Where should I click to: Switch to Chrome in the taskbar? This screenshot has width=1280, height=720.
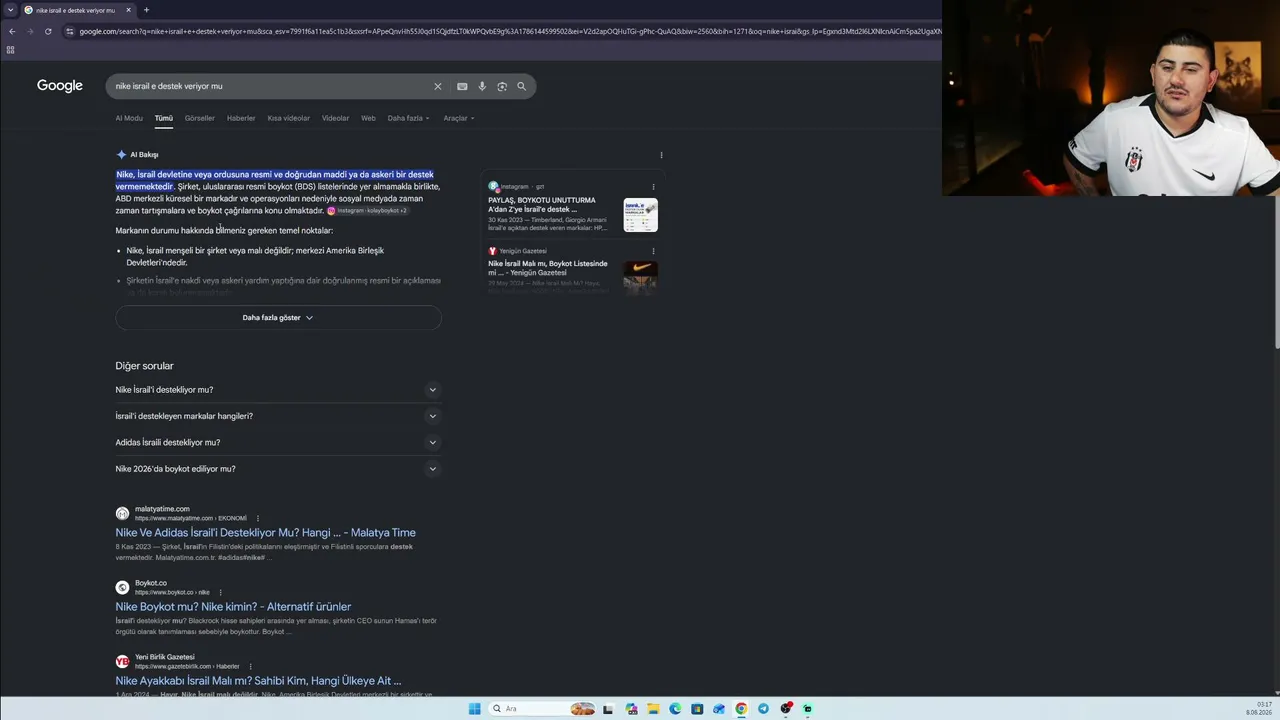pos(741,709)
